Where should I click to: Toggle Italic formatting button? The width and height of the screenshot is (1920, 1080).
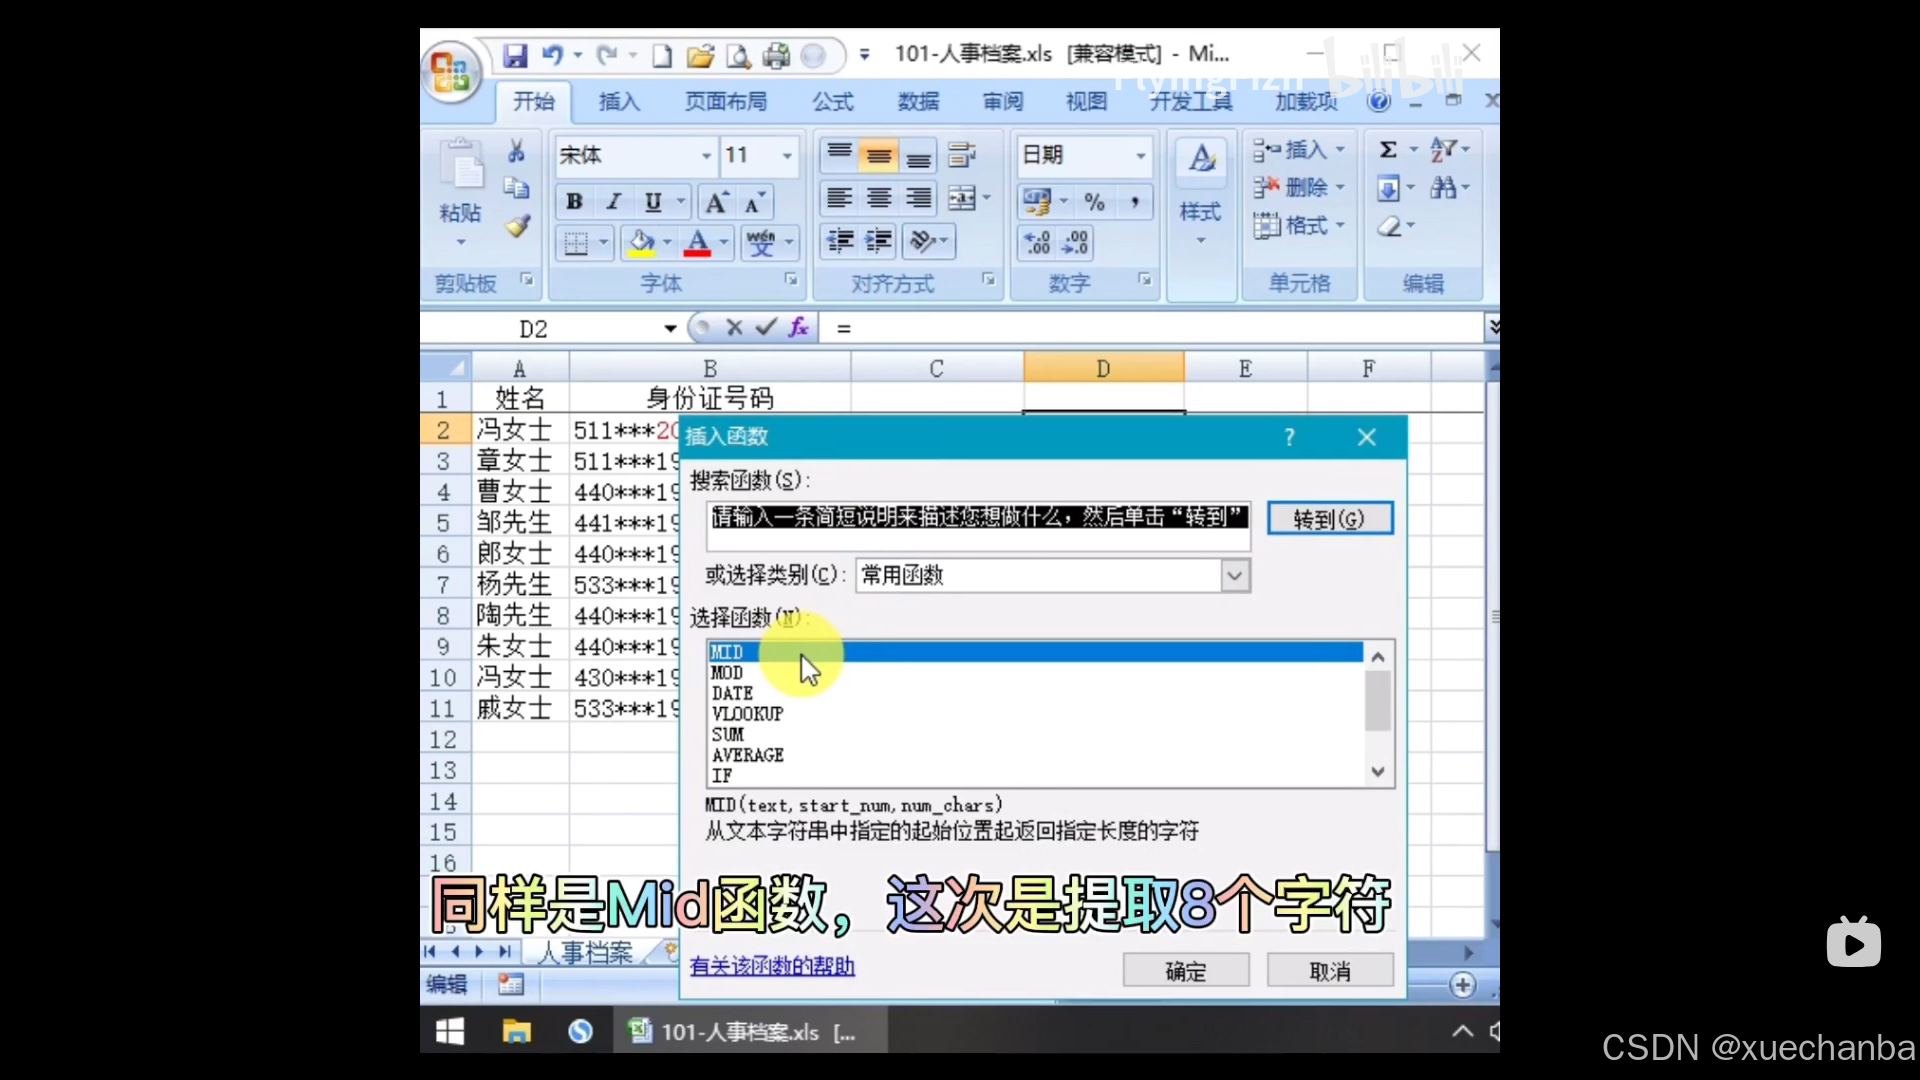coord(614,203)
